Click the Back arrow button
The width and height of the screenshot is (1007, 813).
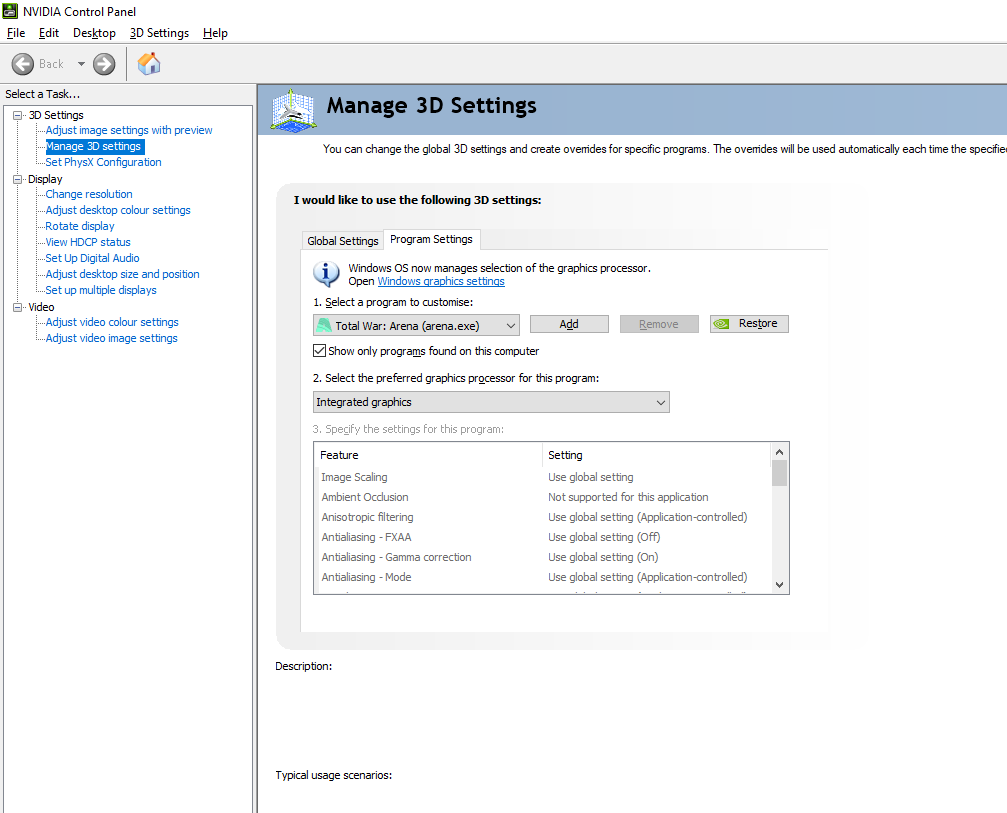[x=23, y=64]
